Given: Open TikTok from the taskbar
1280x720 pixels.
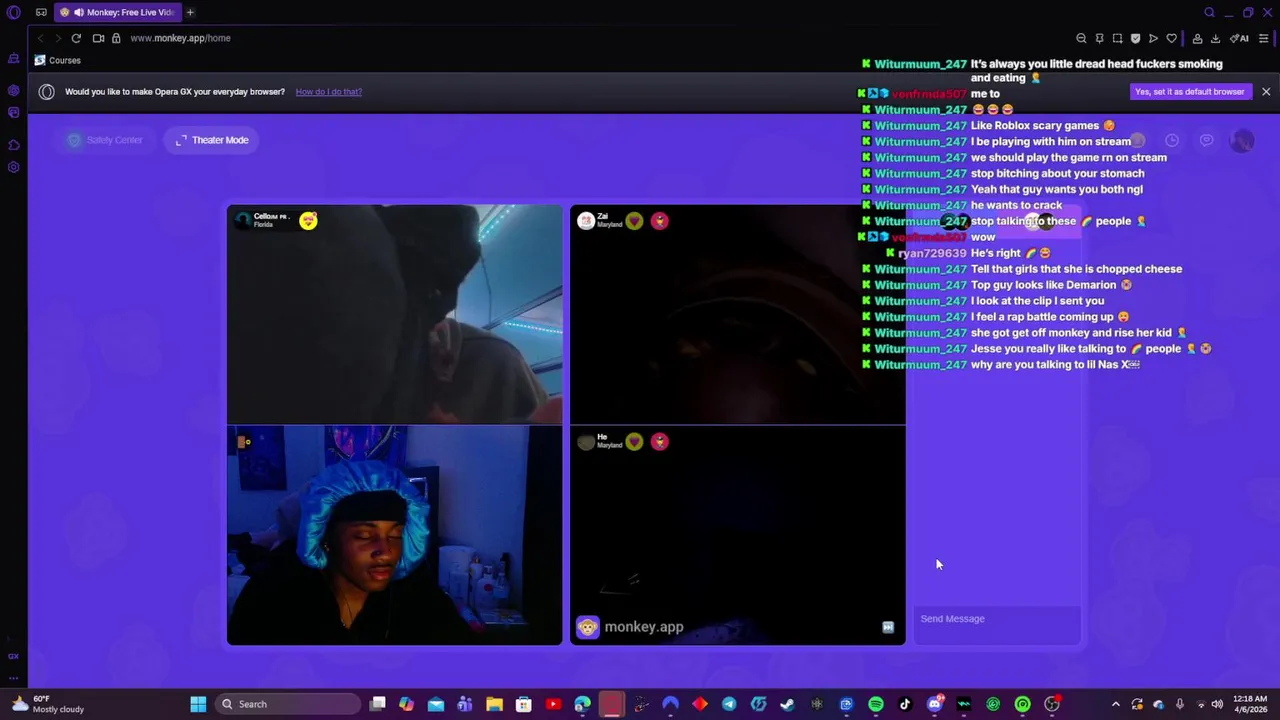Looking at the screenshot, I should [905, 704].
